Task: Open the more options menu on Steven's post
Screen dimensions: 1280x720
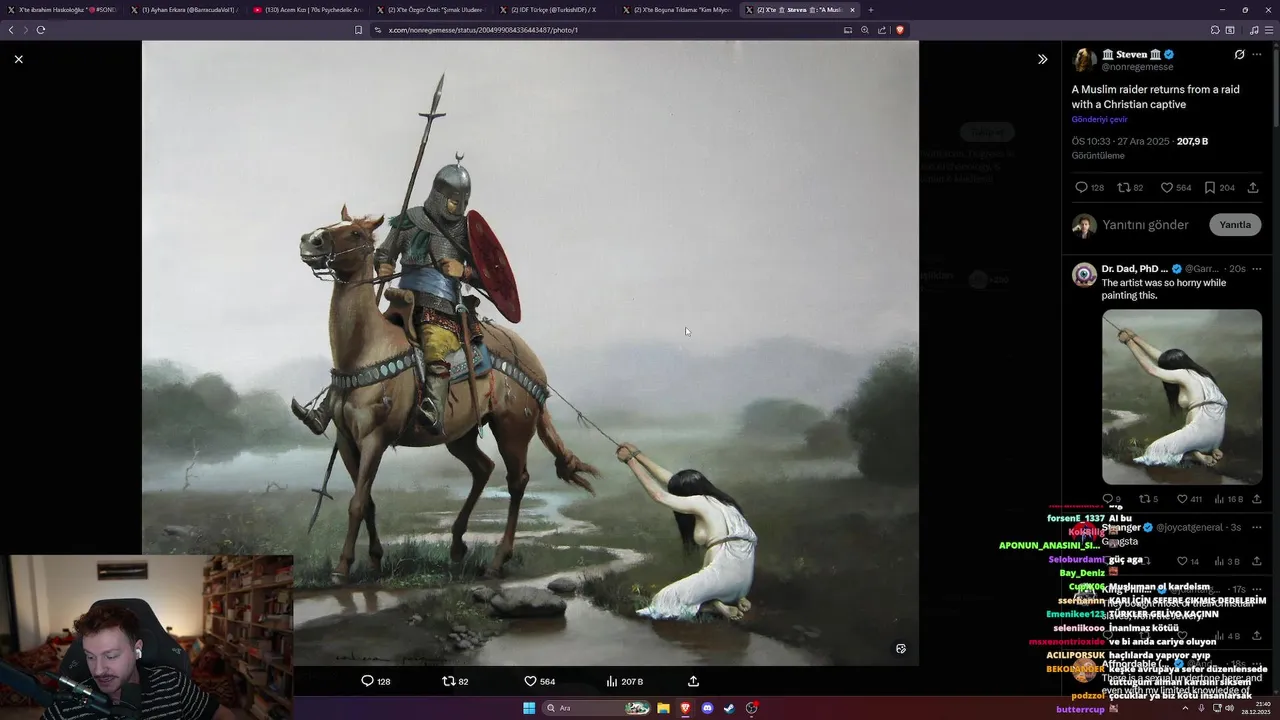Action: point(1257,54)
